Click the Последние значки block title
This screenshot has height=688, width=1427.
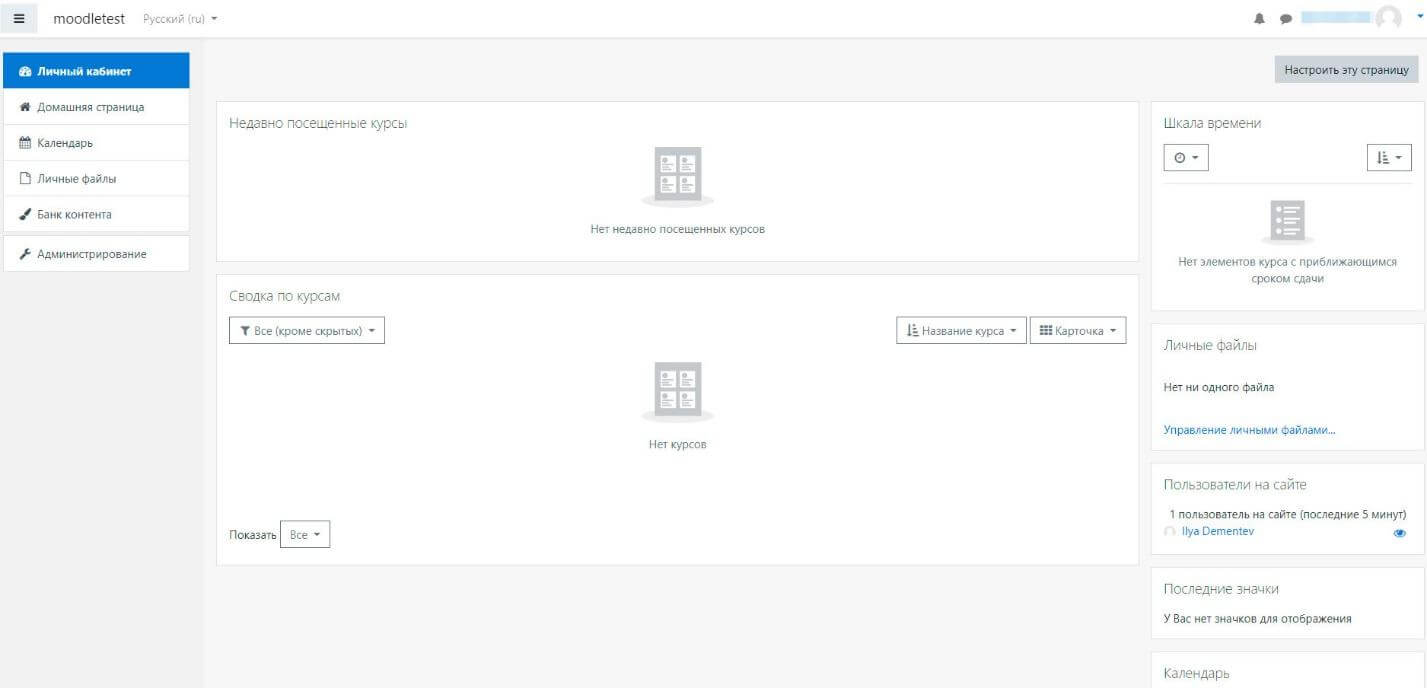click(x=1221, y=589)
